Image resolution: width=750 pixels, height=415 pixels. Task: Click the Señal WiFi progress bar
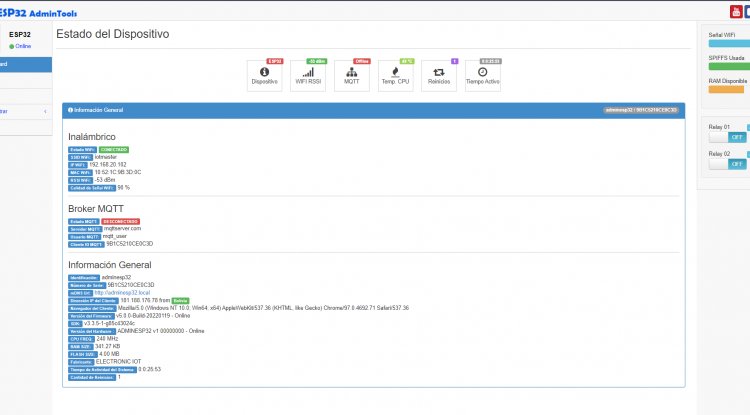pyautogui.click(x=726, y=44)
